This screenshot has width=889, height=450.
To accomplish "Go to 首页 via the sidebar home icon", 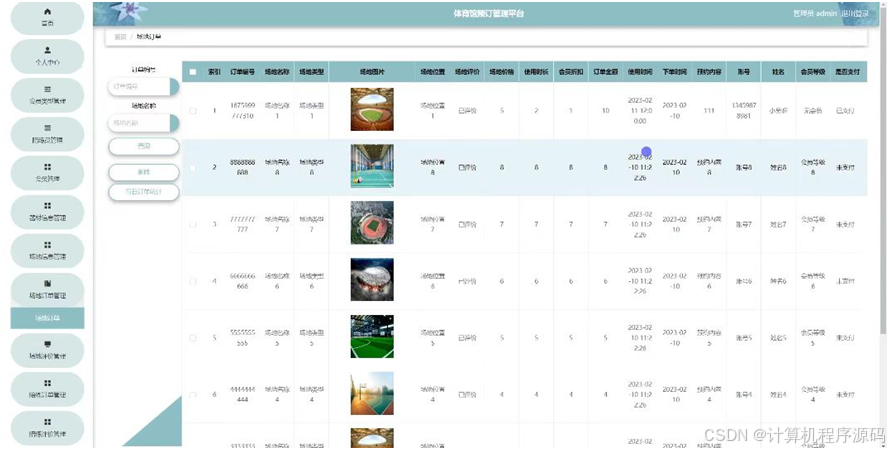I will tap(48, 18).
